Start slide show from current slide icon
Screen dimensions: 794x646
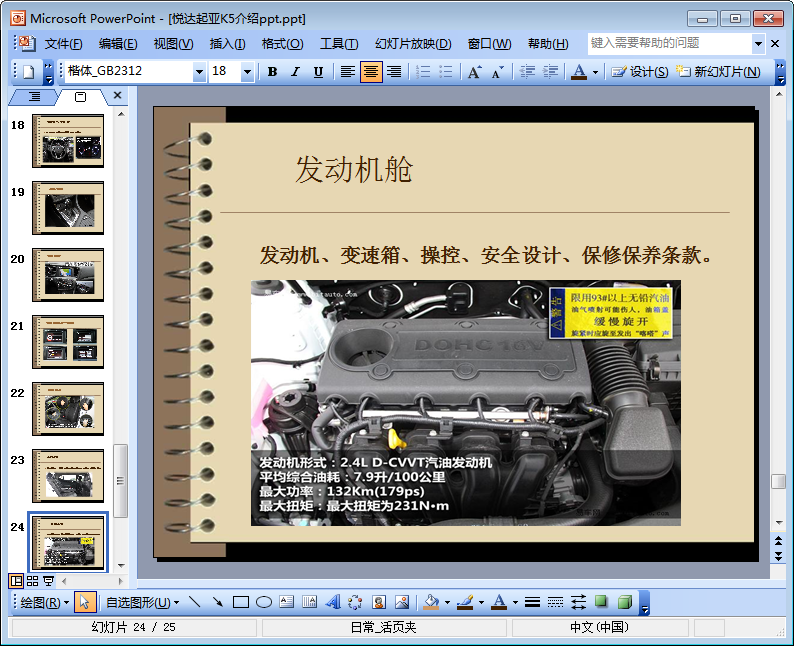pyautogui.click(x=48, y=581)
